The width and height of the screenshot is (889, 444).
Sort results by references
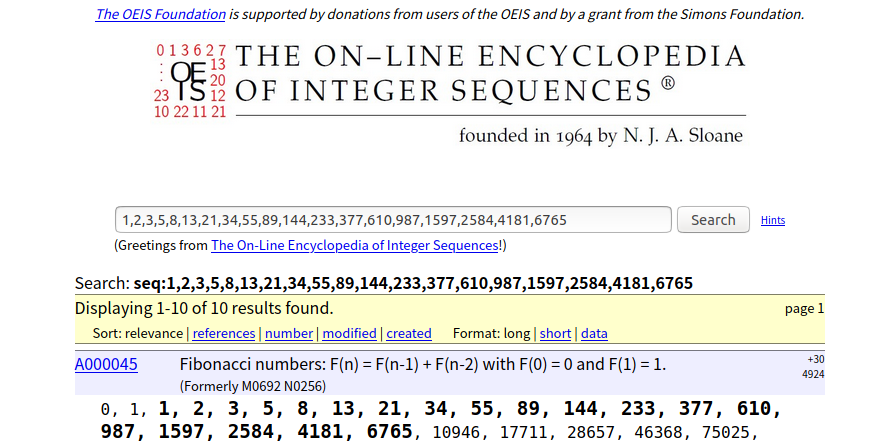tap(224, 333)
